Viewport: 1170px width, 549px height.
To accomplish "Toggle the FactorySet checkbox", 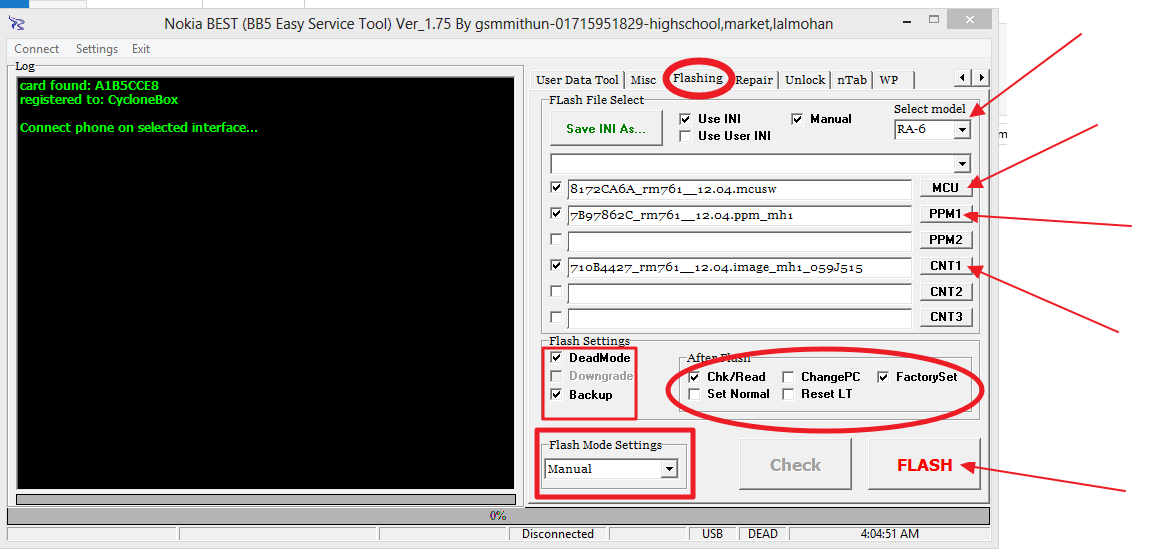I will [x=883, y=377].
